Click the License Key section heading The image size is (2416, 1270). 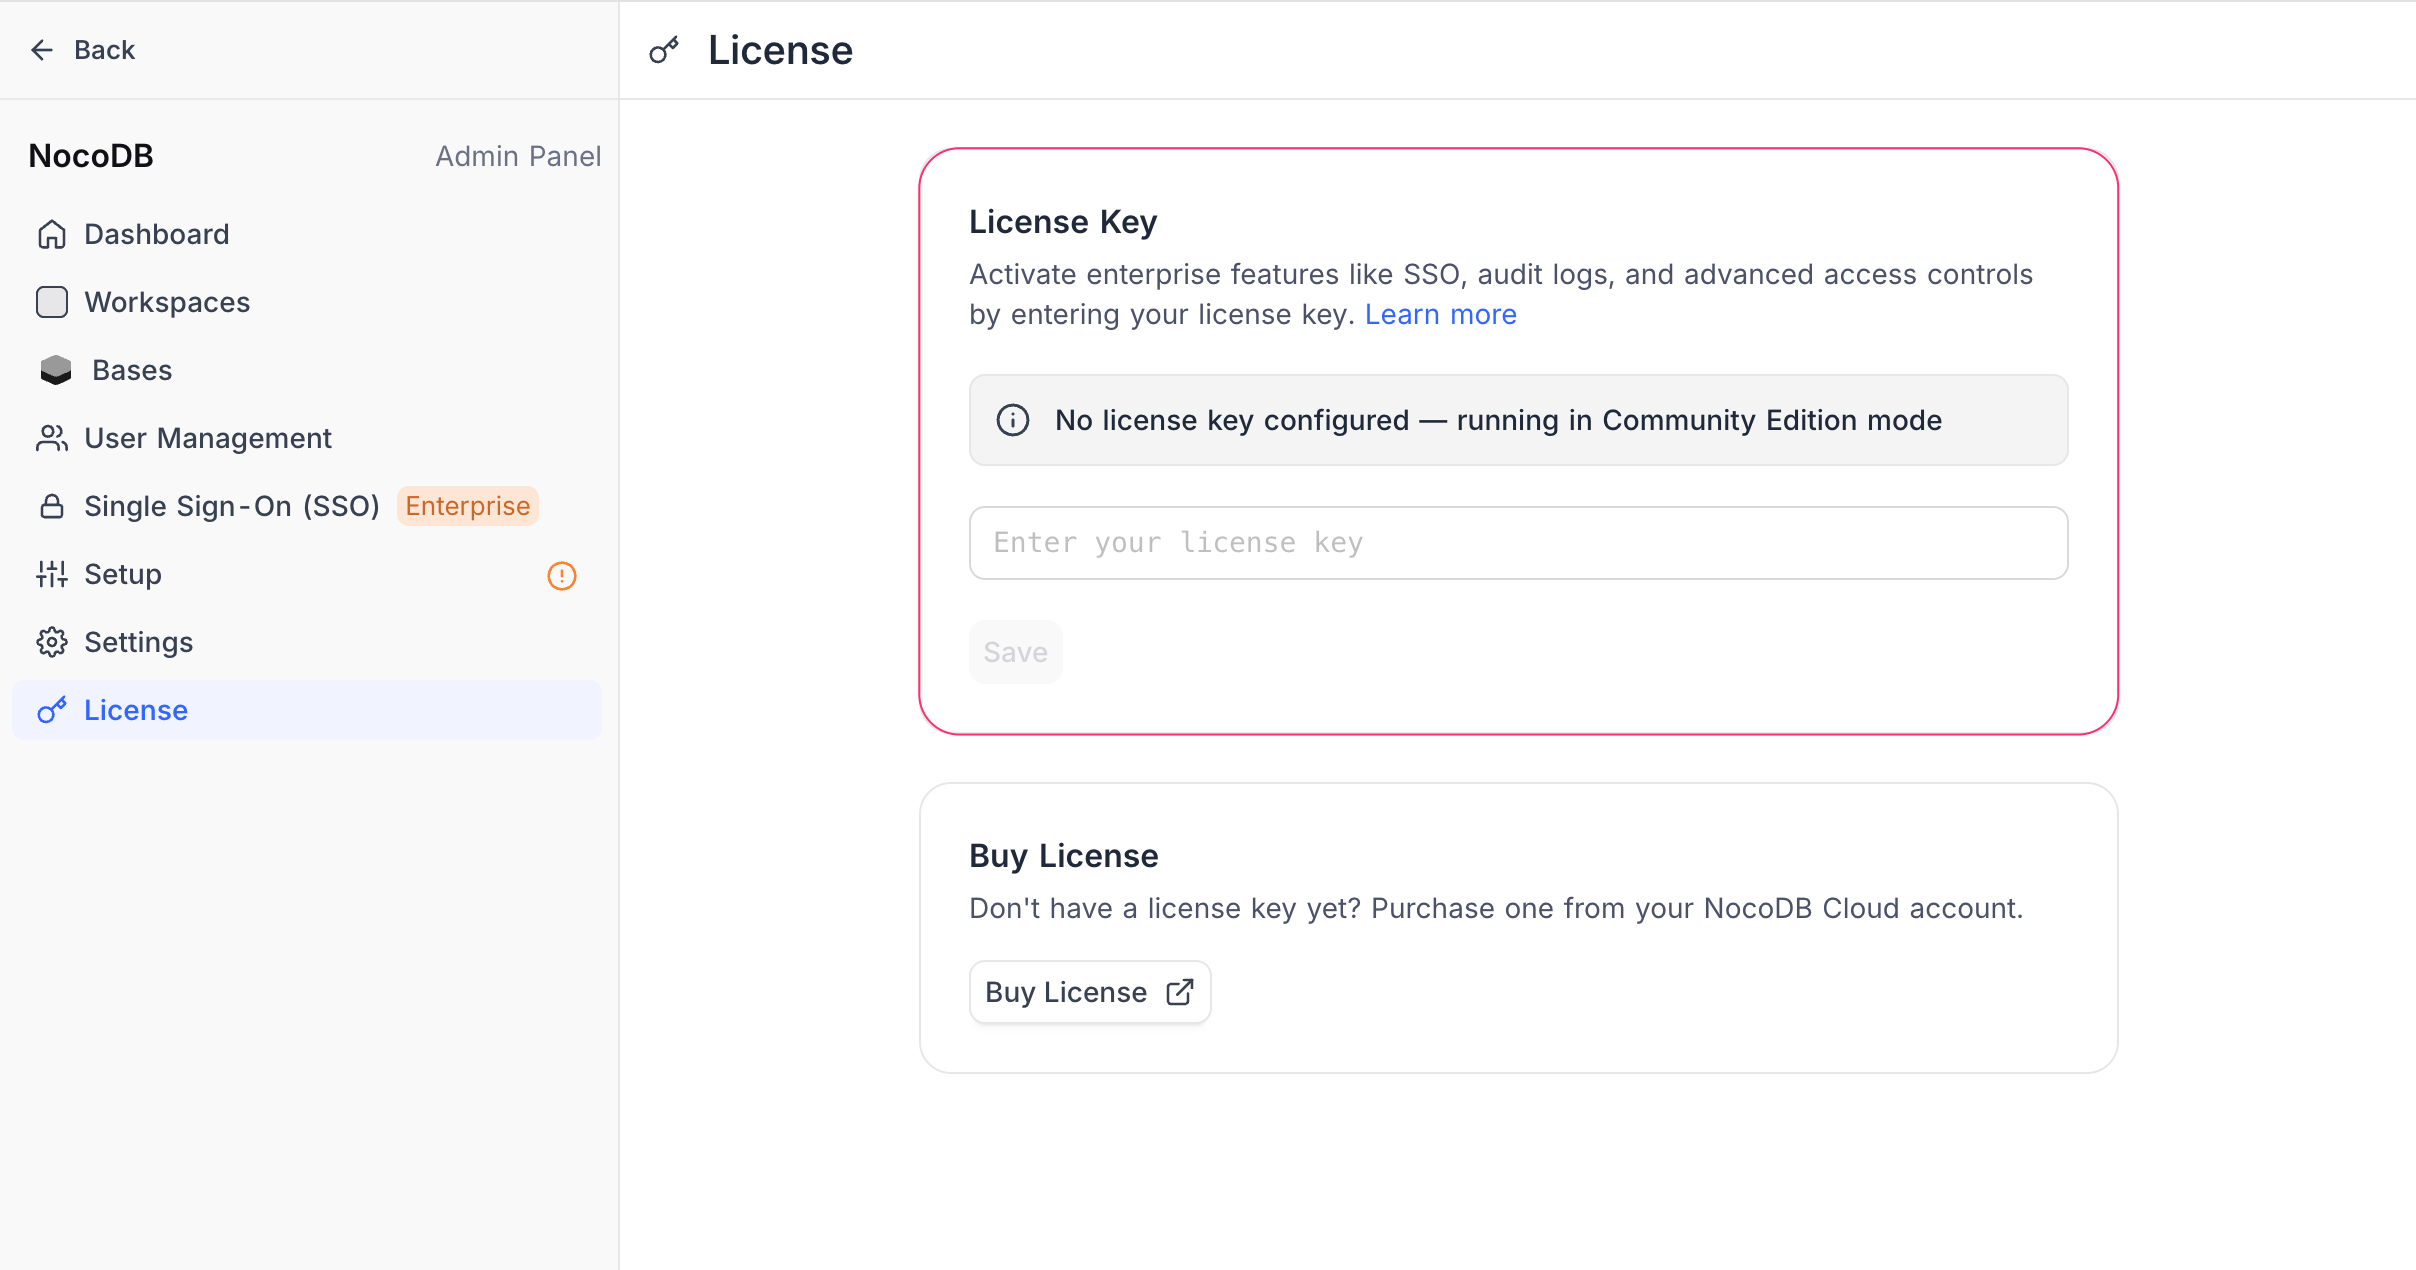(x=1063, y=222)
